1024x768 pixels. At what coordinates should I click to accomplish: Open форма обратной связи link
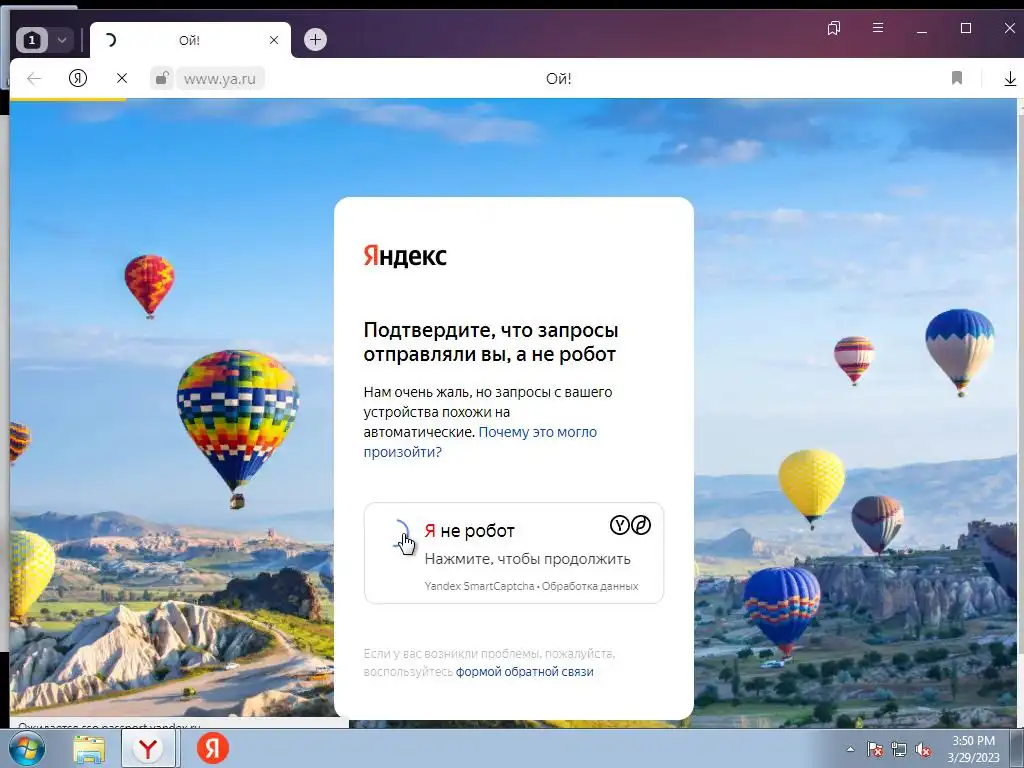coord(524,672)
